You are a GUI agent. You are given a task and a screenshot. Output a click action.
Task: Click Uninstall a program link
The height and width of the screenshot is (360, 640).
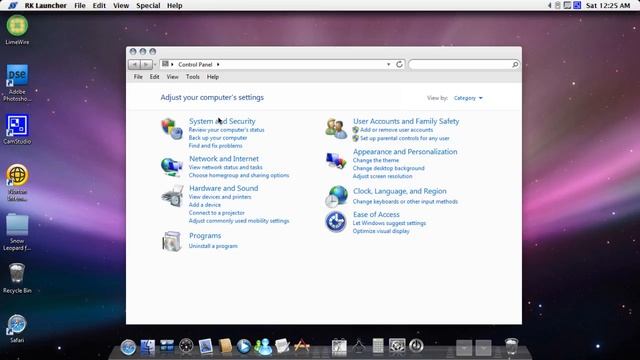click(213, 246)
